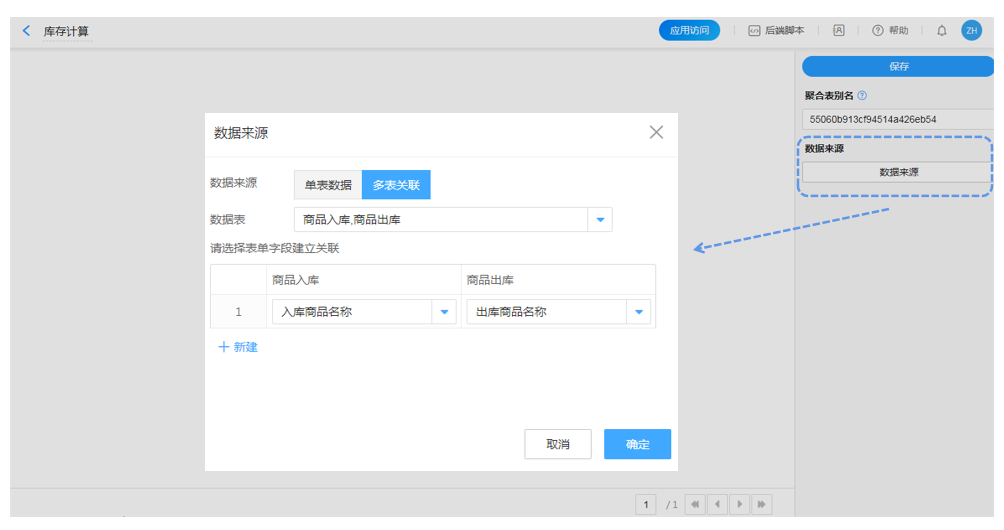Close the 数据来源 dialog with X
Viewport: 1004px width, 530px height.
coord(656,132)
